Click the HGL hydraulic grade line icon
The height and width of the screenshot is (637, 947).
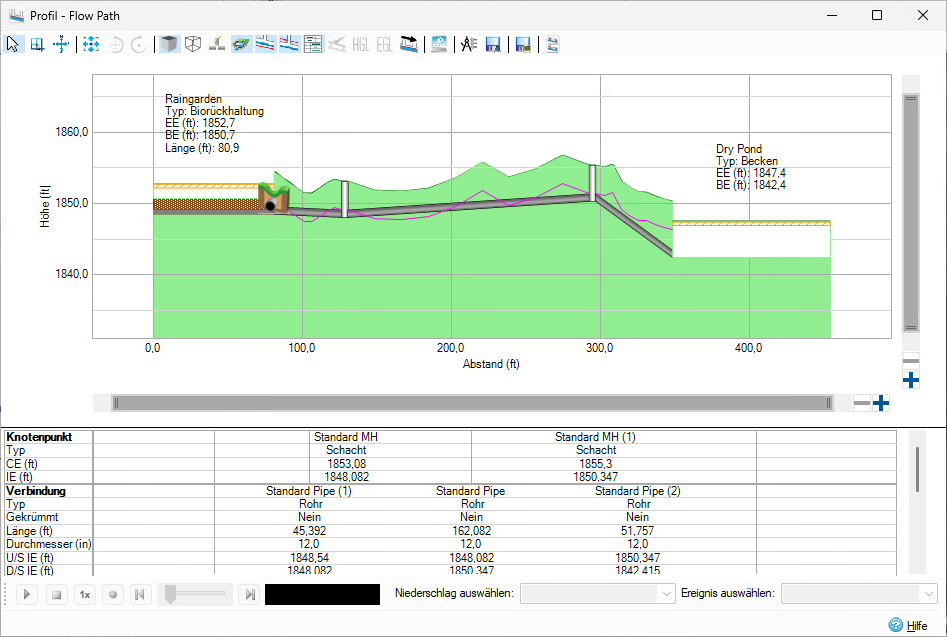coord(361,44)
